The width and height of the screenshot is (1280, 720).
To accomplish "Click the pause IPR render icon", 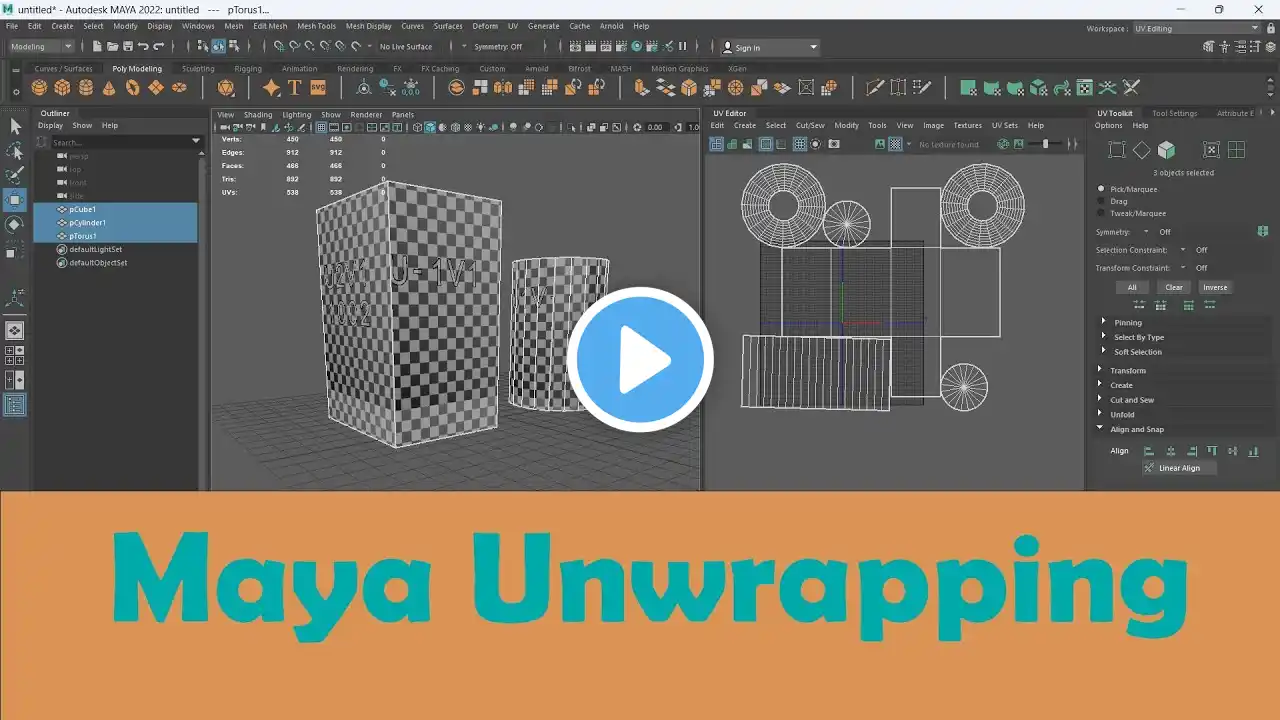I will pyautogui.click(x=683, y=47).
